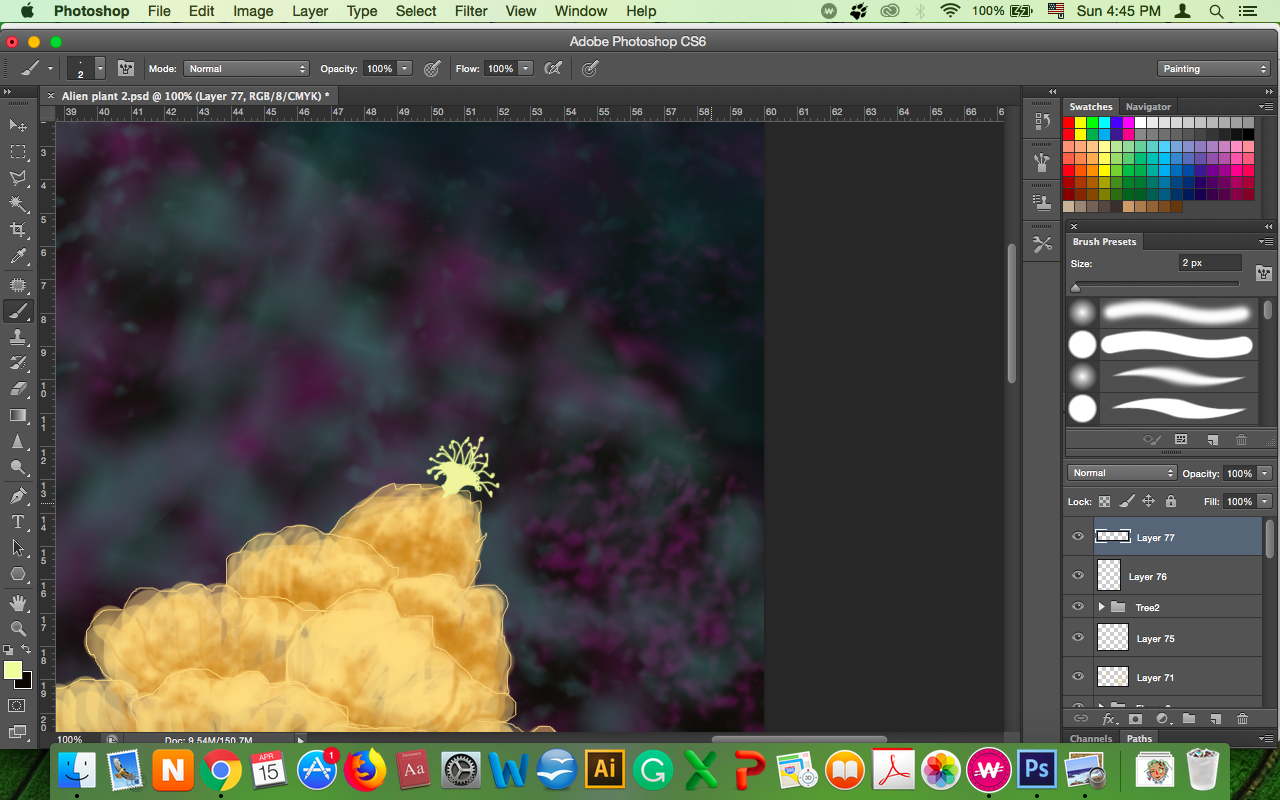The image size is (1280, 800).
Task: Enable lock transparent pixels for the layer
Action: point(1105,501)
